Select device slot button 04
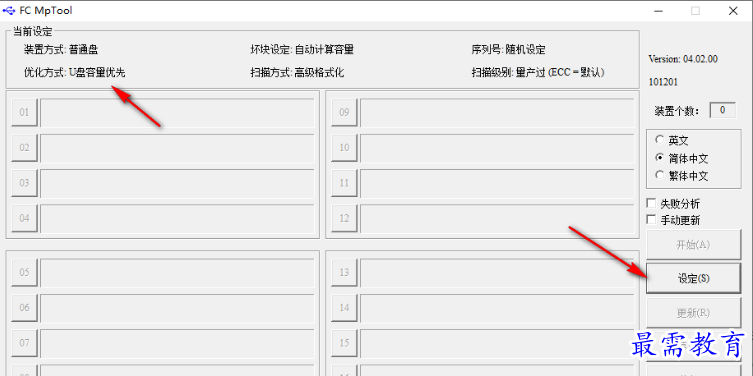The height and width of the screenshot is (376, 753). click(24, 218)
